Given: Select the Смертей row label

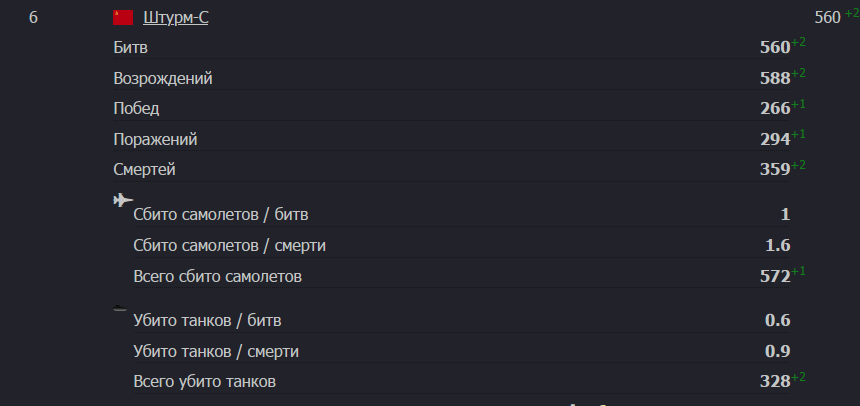Looking at the screenshot, I should pos(144,170).
